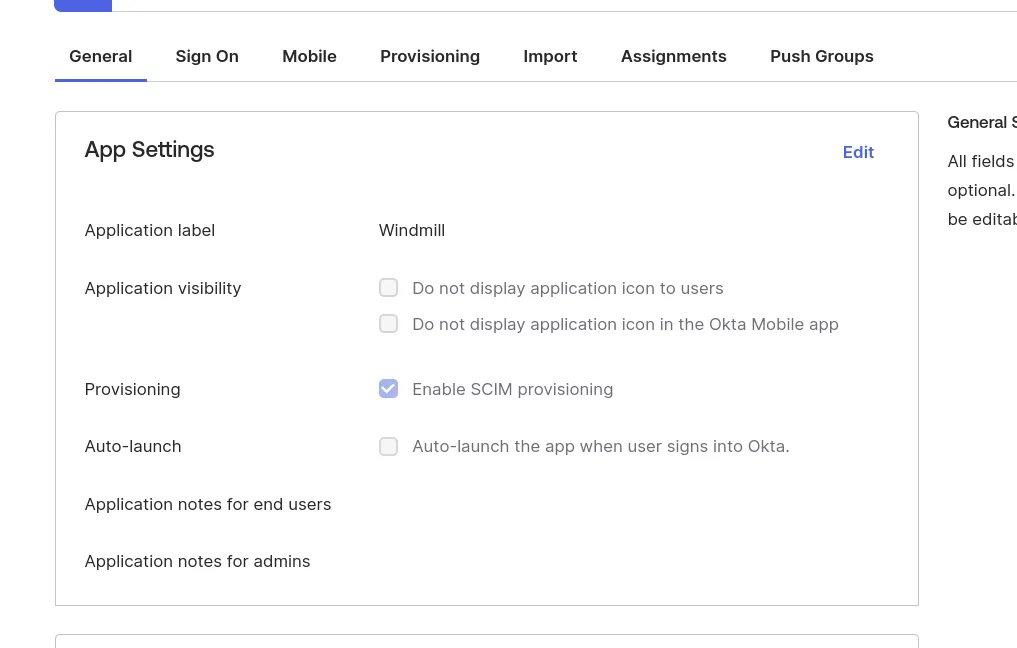The height and width of the screenshot is (648, 1017).
Task: Disable the Enable SCIM provisioning checkbox
Action: point(389,389)
